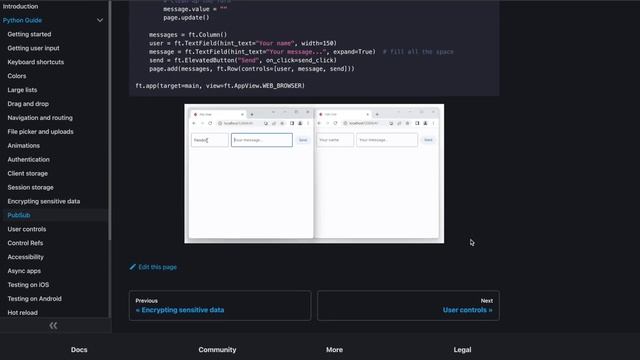Click Docs footer heading
The image size is (640, 360).
tap(79, 350)
